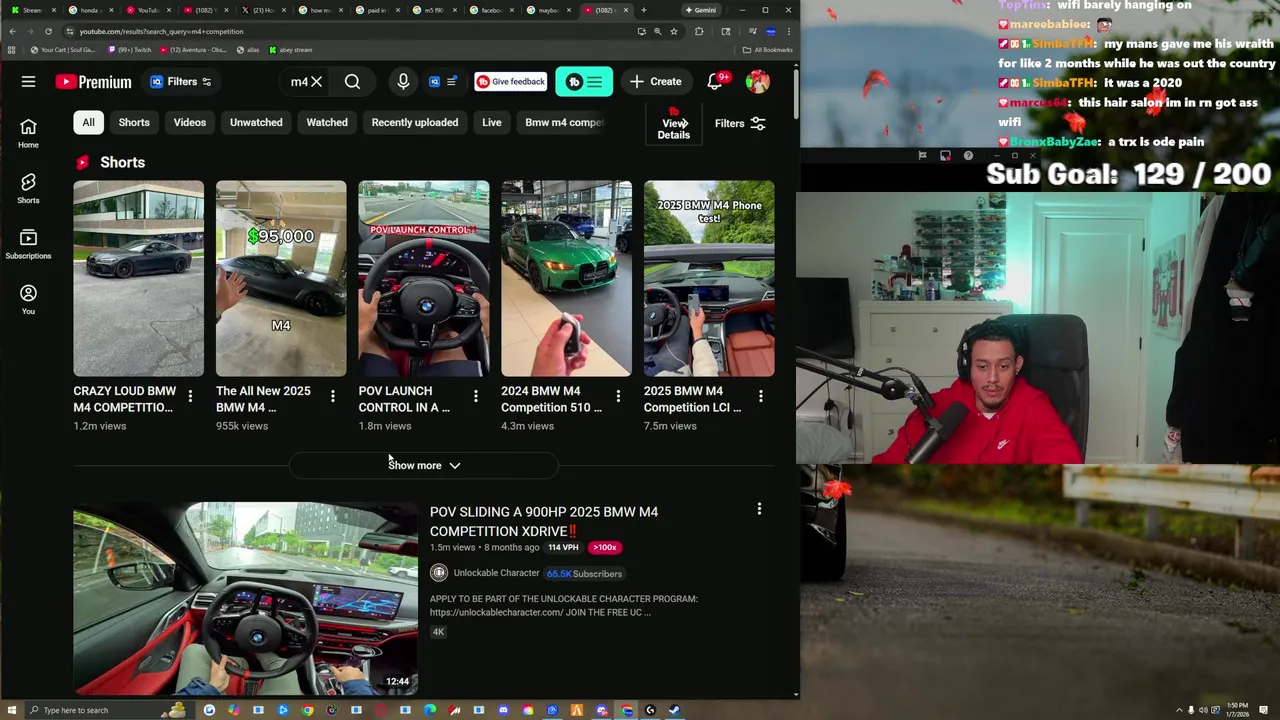Open options for POV LAUNCH CONTROL short
Viewport: 1280px width, 720px height.
coord(476,396)
